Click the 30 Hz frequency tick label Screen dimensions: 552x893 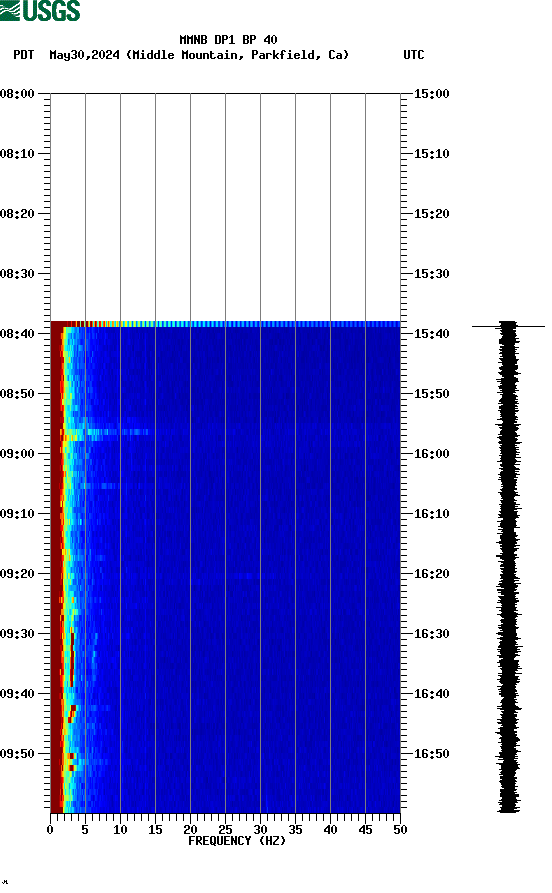[260, 830]
